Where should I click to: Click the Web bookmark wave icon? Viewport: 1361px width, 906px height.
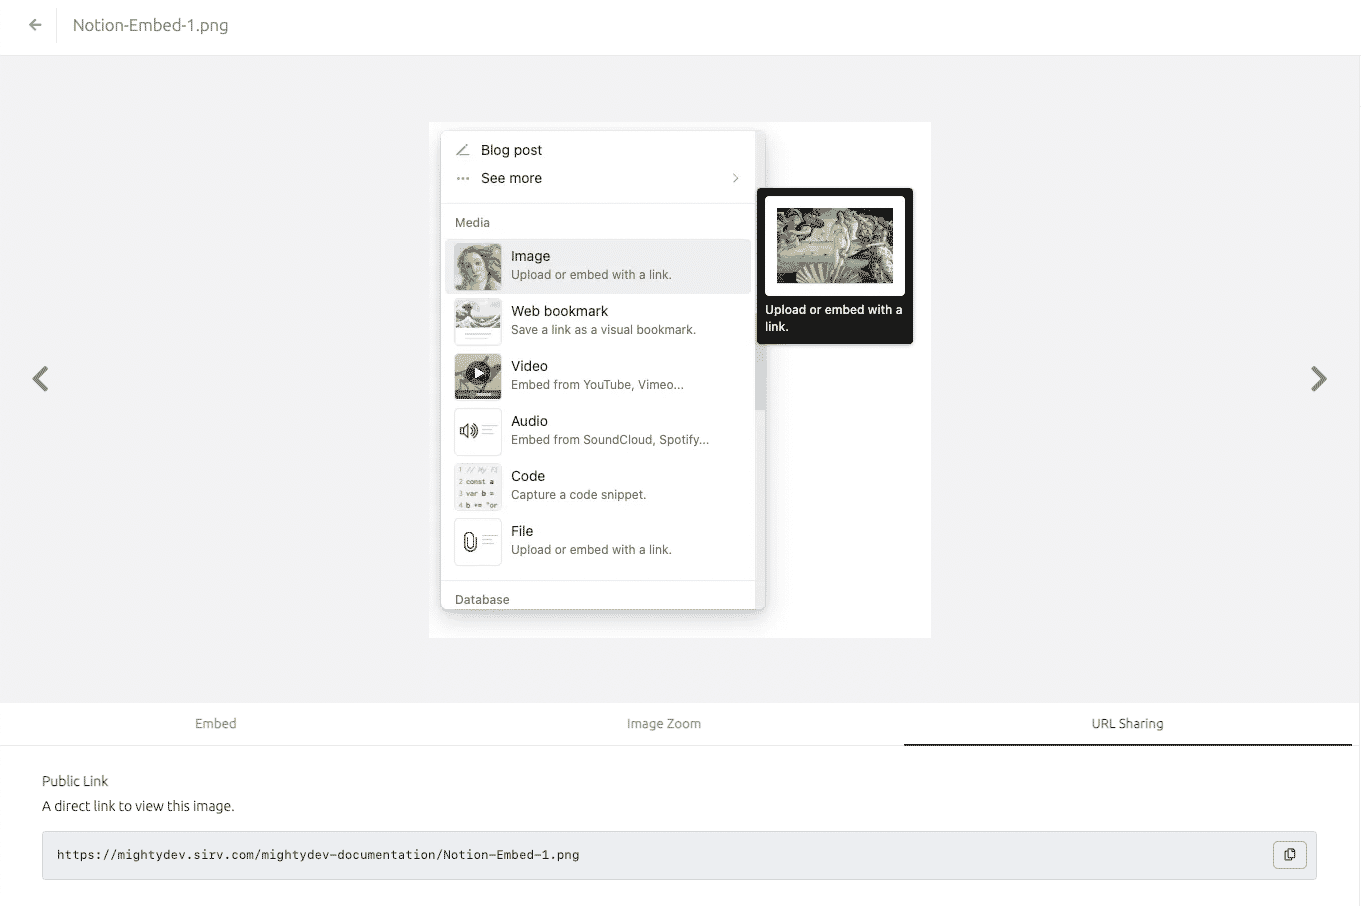[477, 321]
